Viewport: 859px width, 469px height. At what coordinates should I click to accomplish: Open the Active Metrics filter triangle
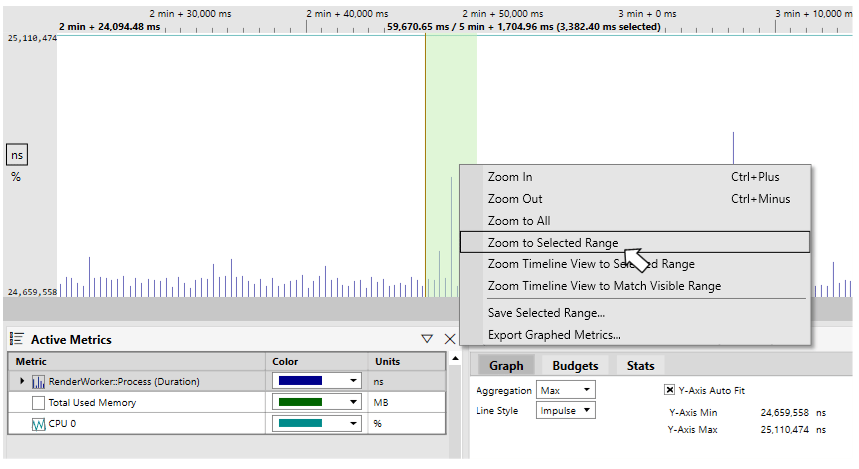(427, 339)
